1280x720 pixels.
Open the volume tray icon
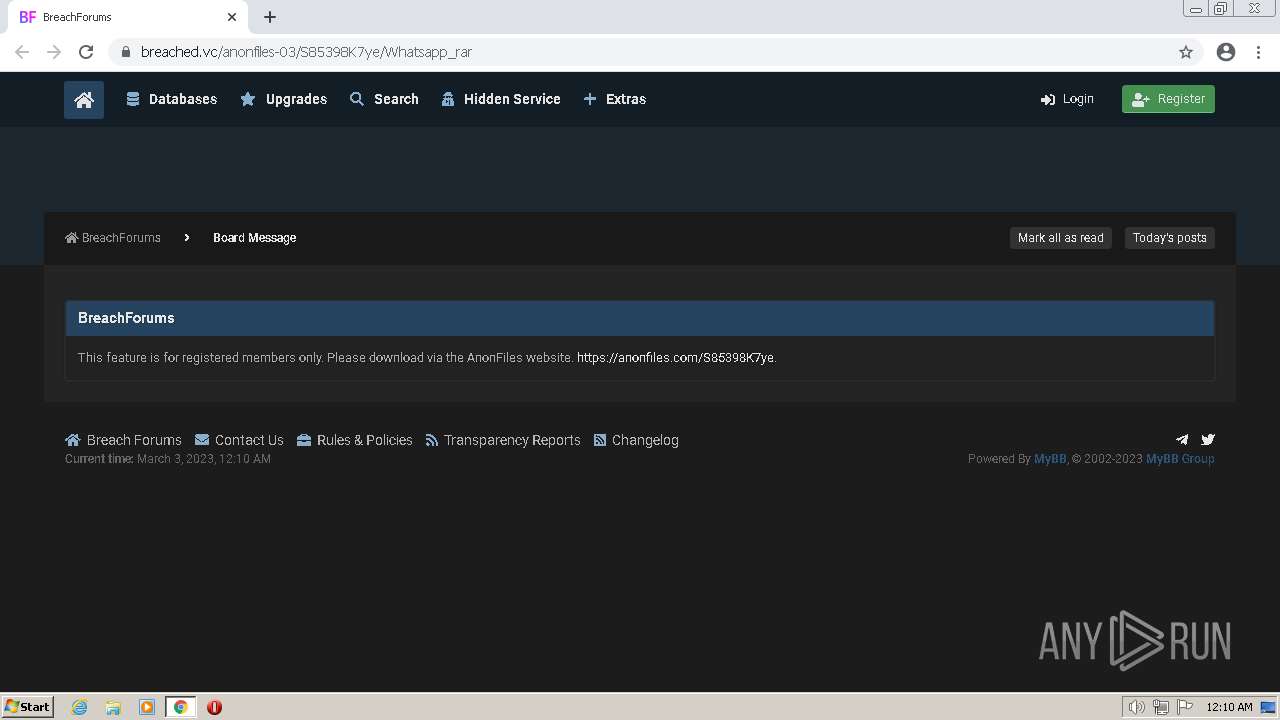click(1136, 707)
